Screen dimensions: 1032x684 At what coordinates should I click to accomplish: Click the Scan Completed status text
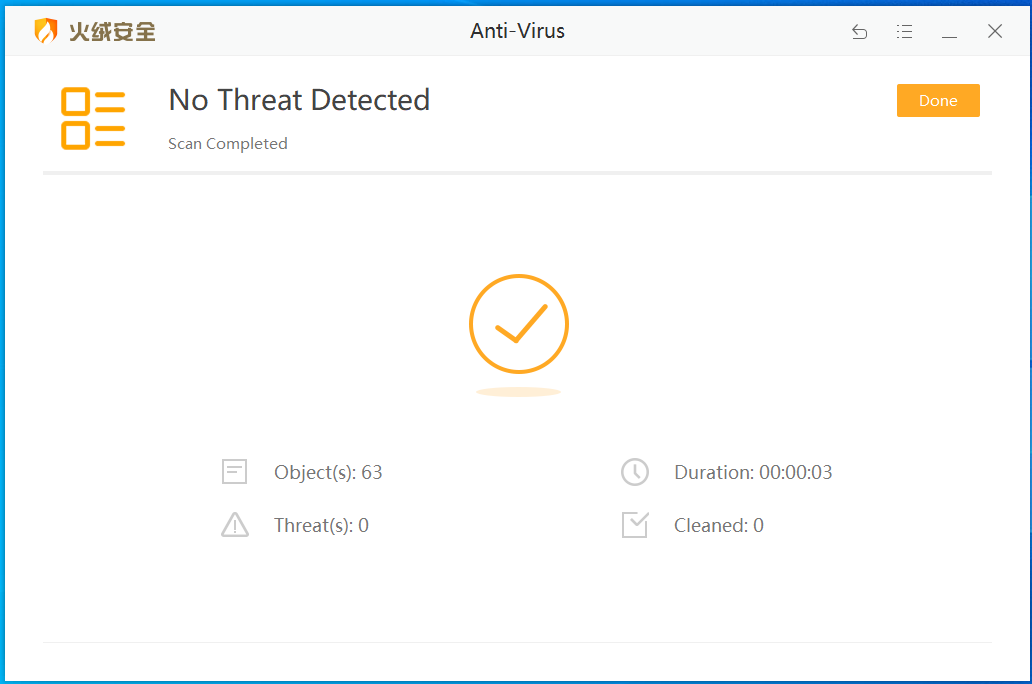click(228, 144)
